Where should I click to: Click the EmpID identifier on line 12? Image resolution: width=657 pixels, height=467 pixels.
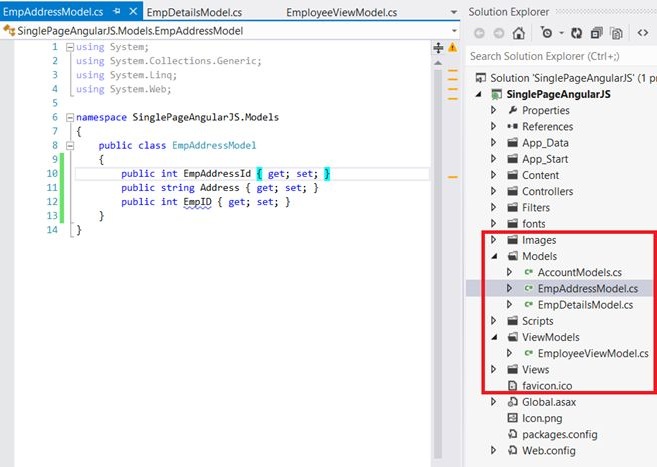(x=197, y=202)
